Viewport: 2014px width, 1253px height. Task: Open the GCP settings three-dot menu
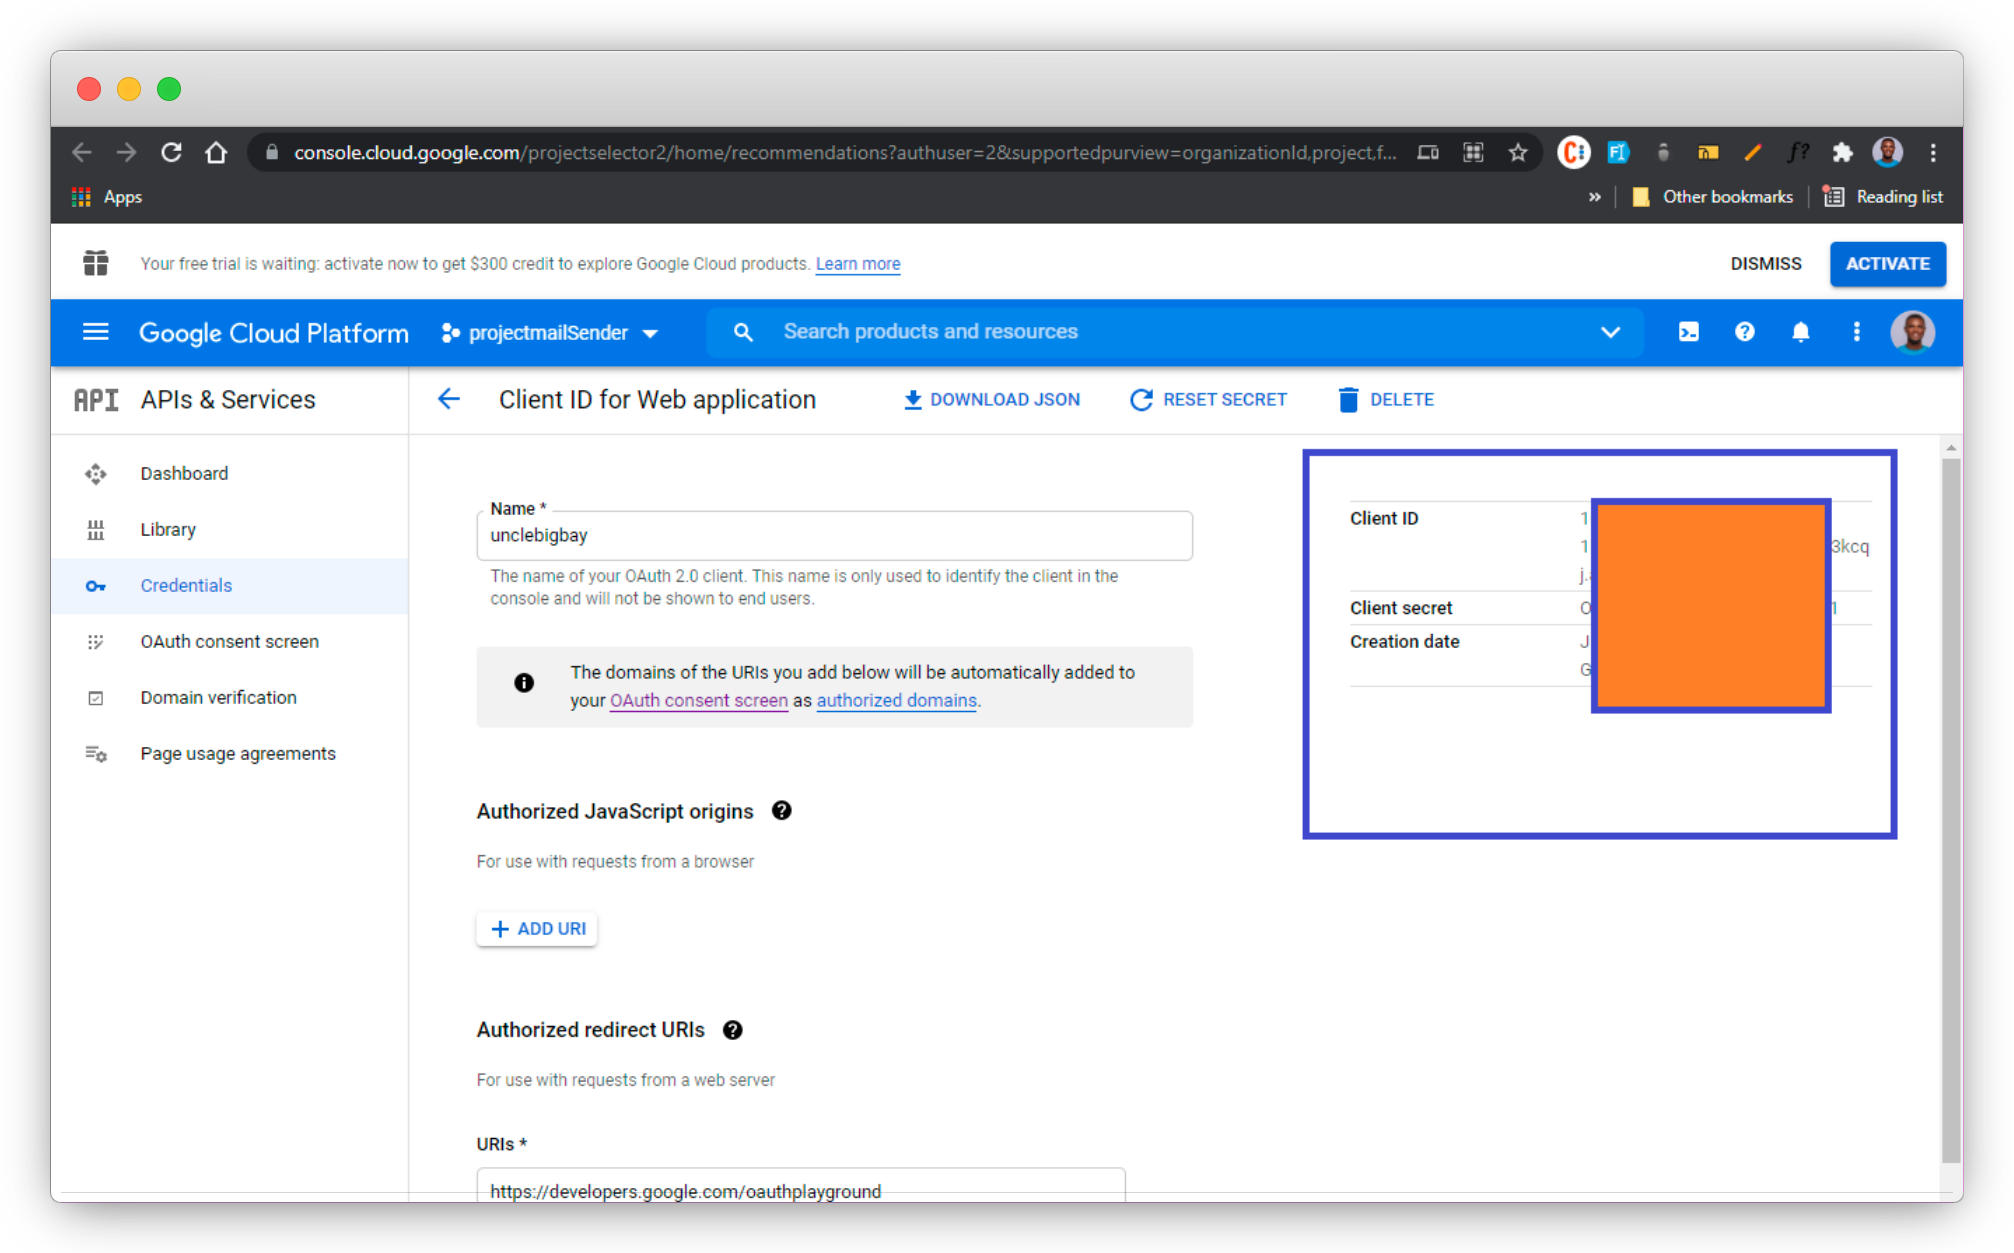tap(1857, 332)
